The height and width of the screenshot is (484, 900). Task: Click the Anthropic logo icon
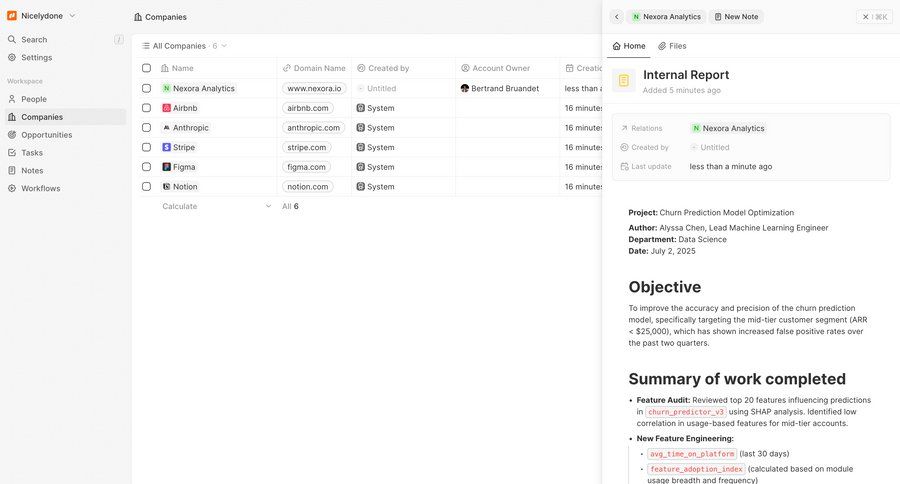[x=166, y=127]
